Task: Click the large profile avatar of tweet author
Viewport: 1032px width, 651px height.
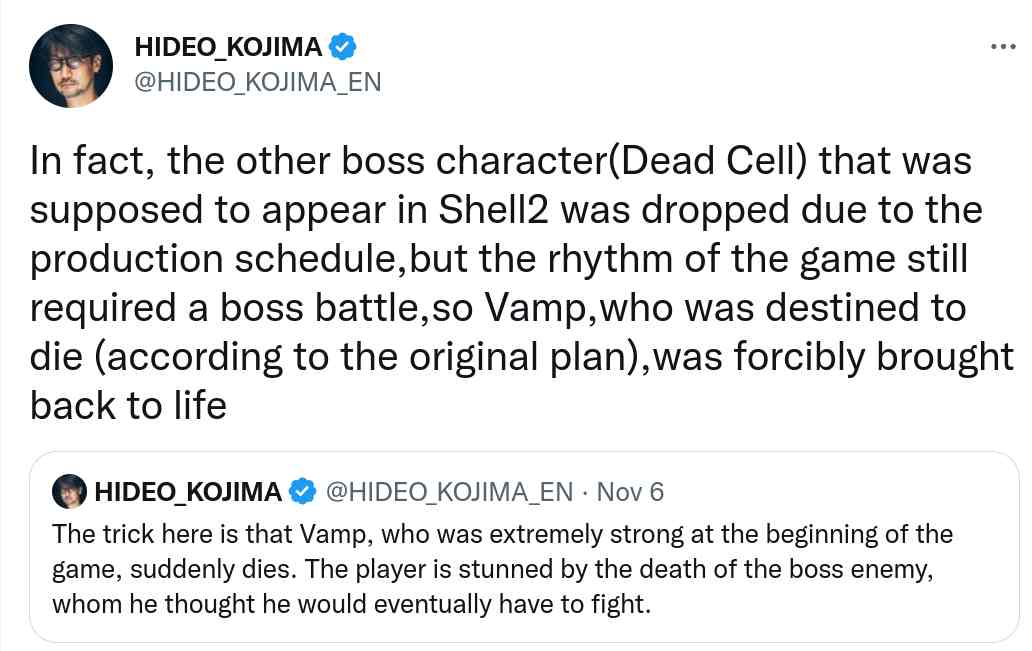Action: pyautogui.click(x=71, y=65)
